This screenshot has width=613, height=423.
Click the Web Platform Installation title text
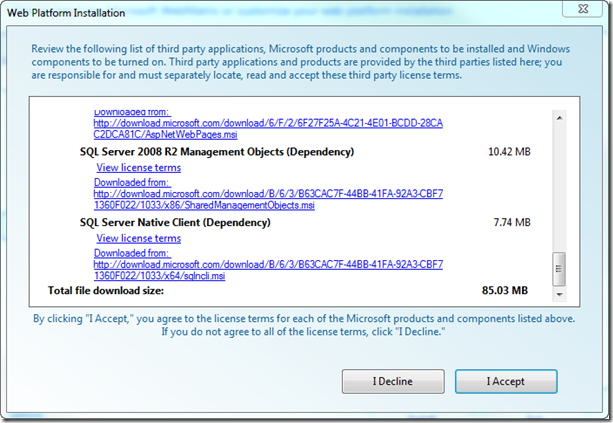[66, 13]
